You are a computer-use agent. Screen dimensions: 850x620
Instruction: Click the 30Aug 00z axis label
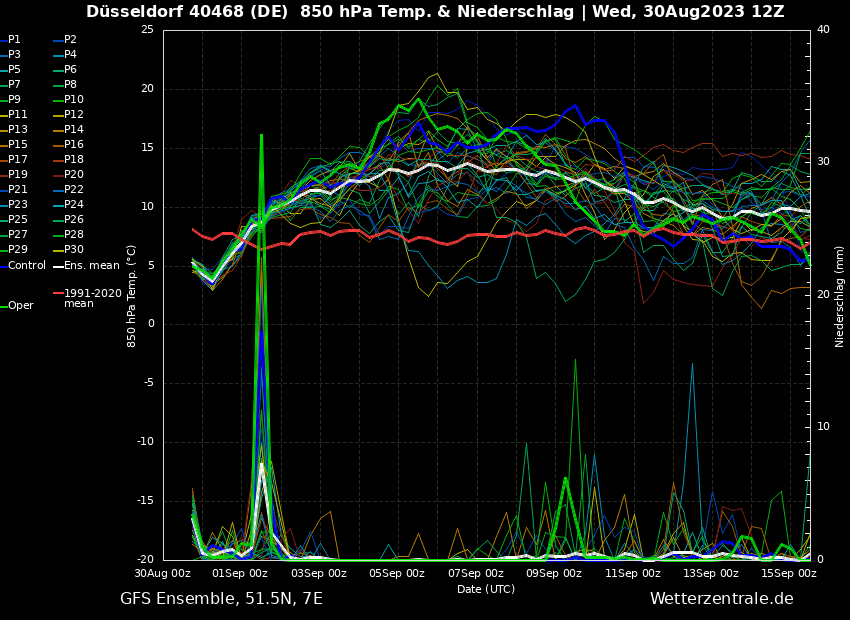163,574
